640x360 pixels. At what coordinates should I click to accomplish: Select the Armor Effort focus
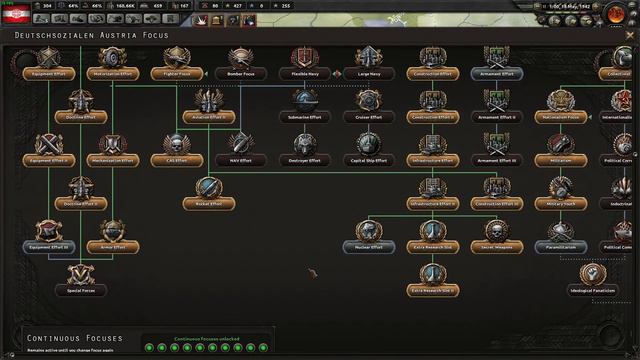(x=113, y=247)
